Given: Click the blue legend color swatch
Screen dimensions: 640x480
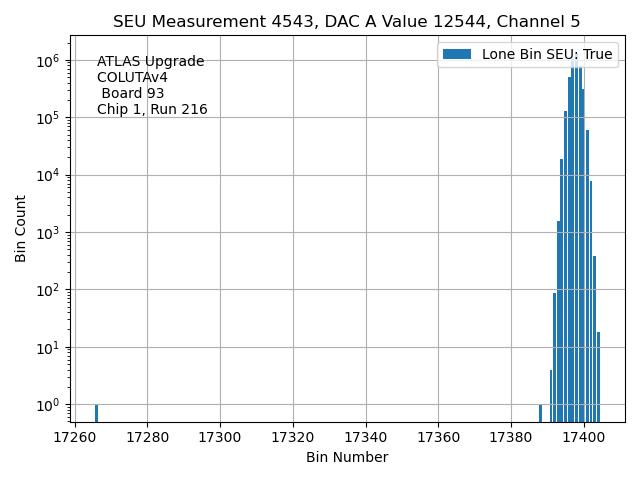Looking at the screenshot, I should click(x=457, y=54).
